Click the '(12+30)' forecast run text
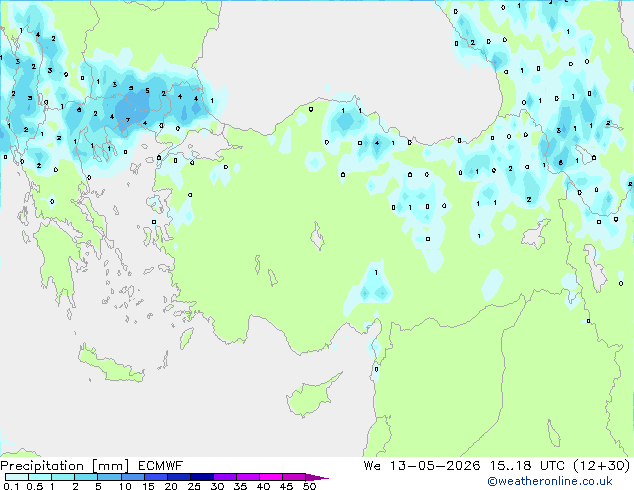 click(601, 466)
